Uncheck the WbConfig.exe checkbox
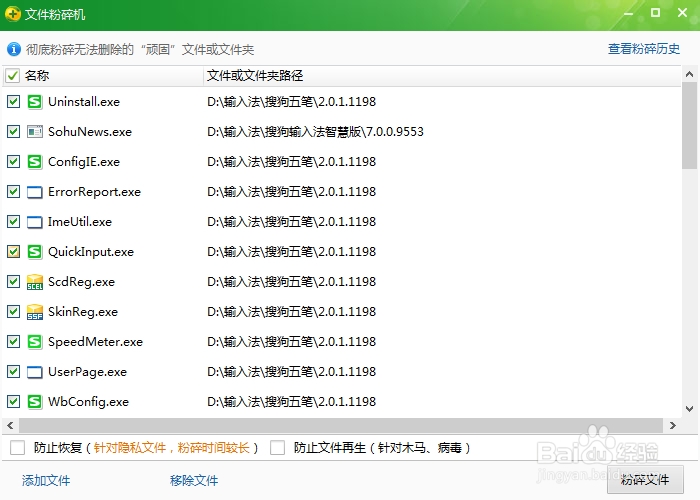The height and width of the screenshot is (500, 700). pos(13,401)
